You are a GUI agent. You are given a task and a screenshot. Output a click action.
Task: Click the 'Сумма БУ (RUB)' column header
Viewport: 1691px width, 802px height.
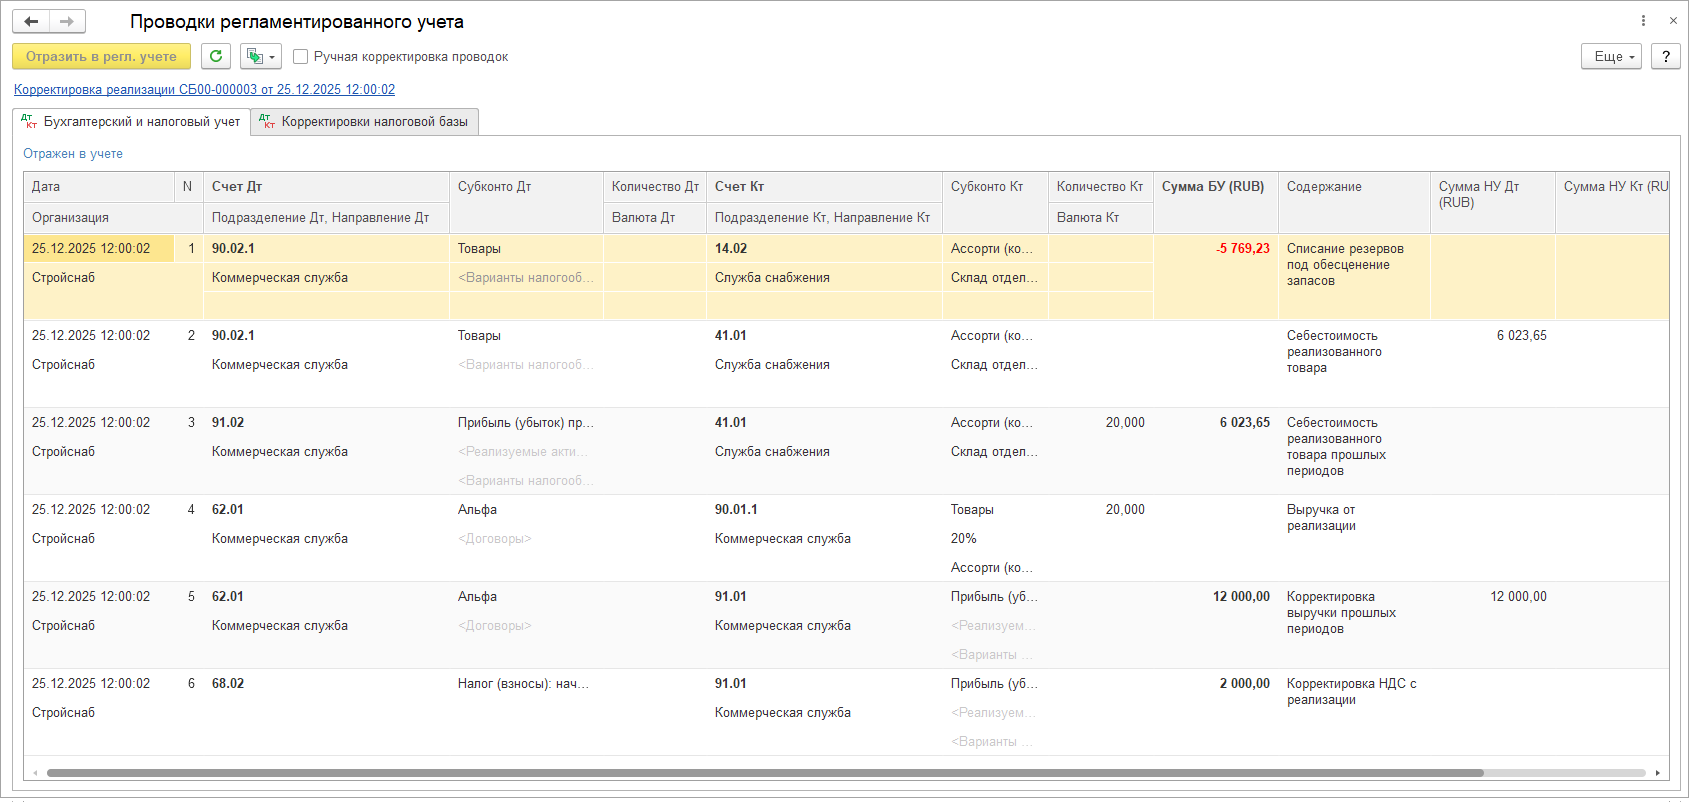pos(1213,187)
